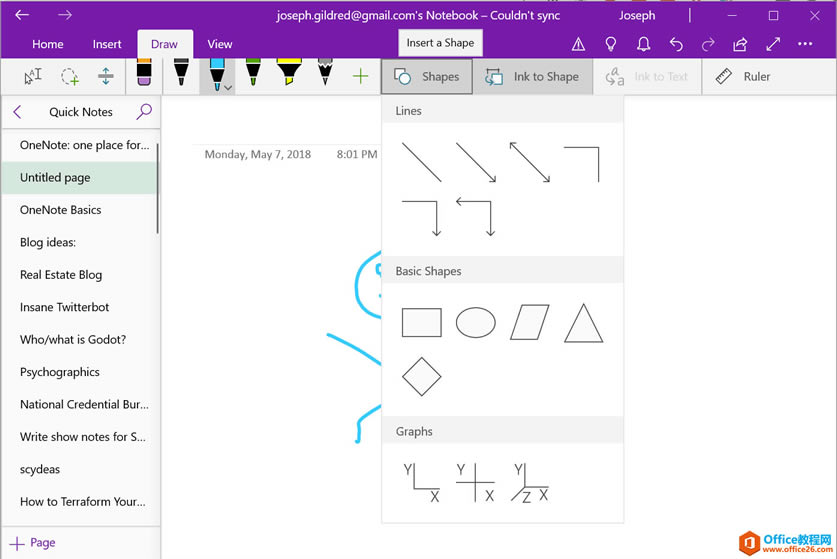Select objects or type text tool
Screen dimensions: 837x559
(x=33, y=76)
